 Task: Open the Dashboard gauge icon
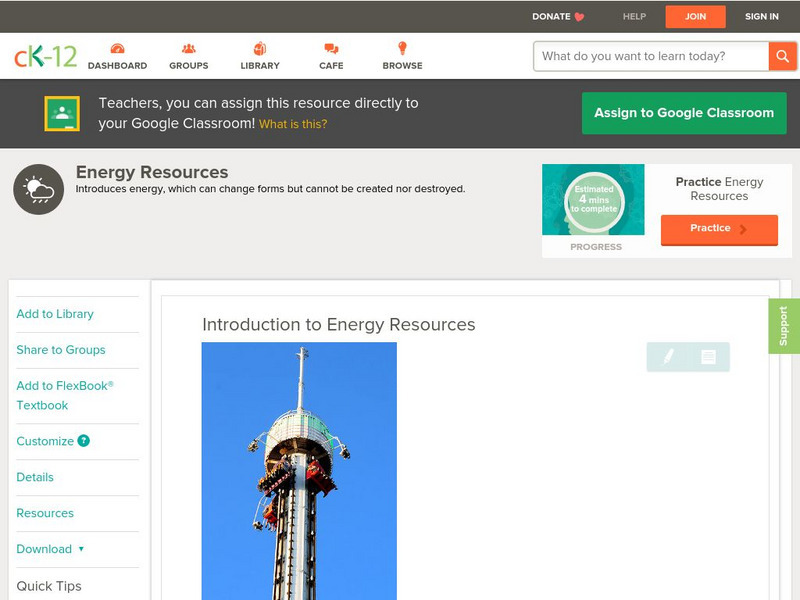tap(117, 49)
